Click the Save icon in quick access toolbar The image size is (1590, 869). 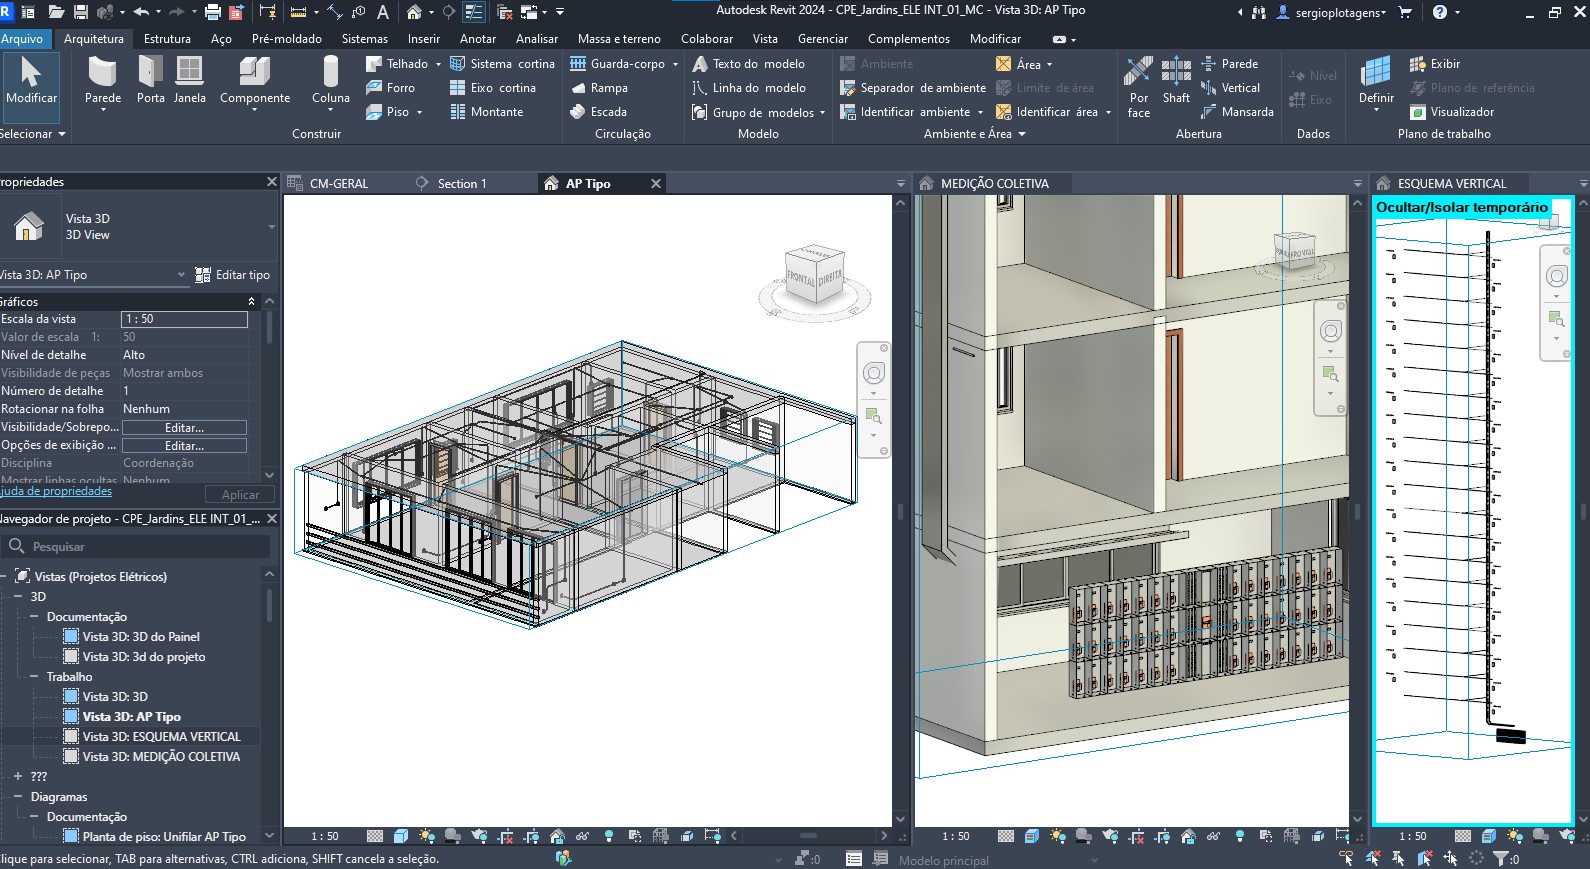point(80,12)
